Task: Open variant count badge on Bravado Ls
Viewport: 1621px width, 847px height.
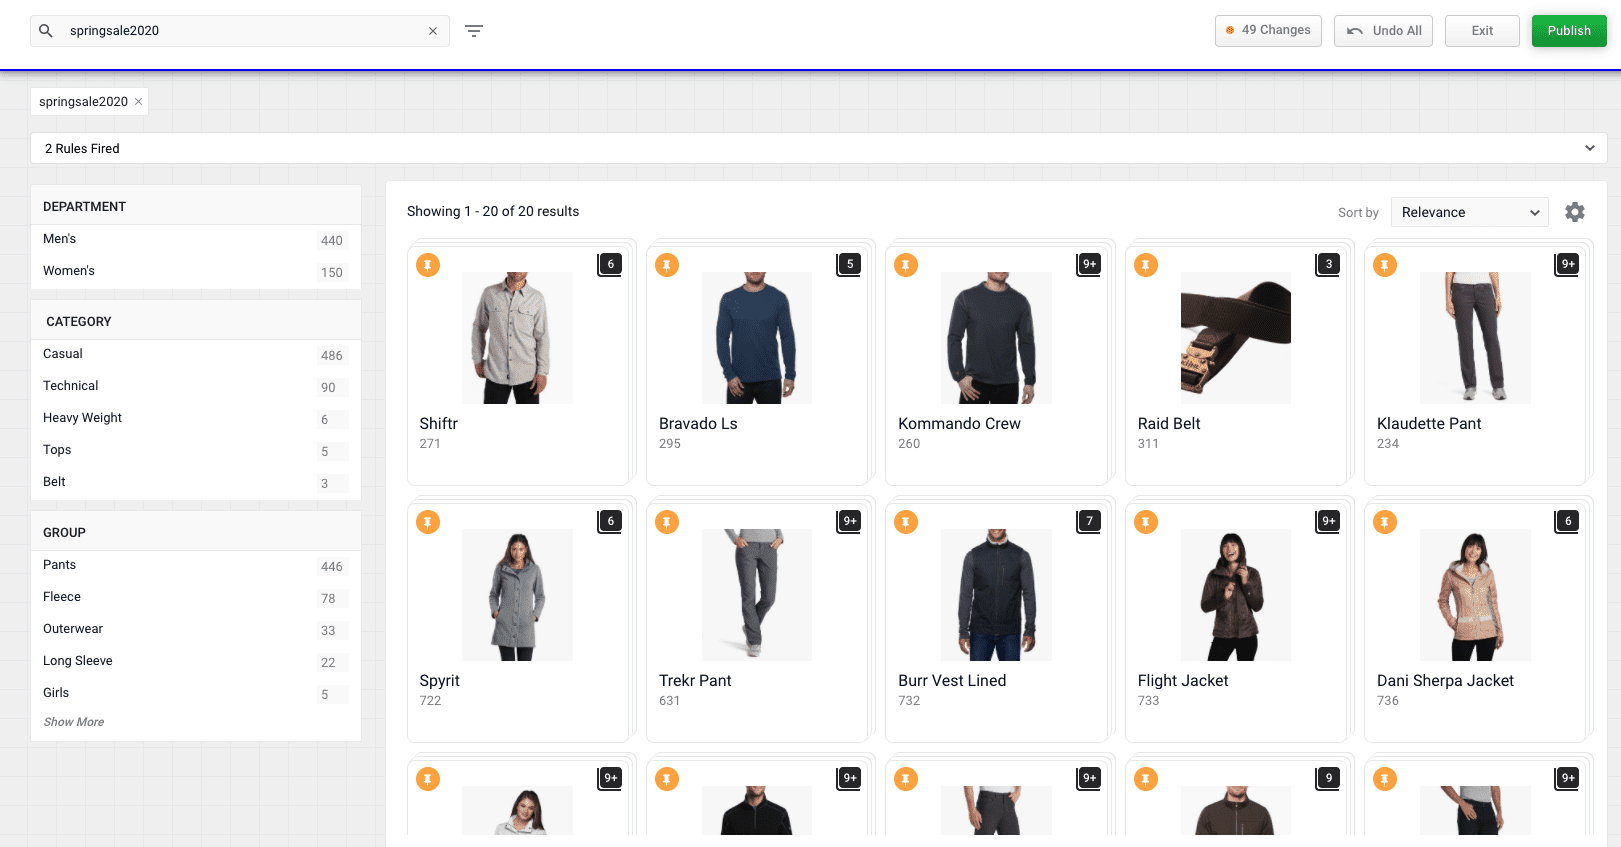Action: click(x=849, y=264)
